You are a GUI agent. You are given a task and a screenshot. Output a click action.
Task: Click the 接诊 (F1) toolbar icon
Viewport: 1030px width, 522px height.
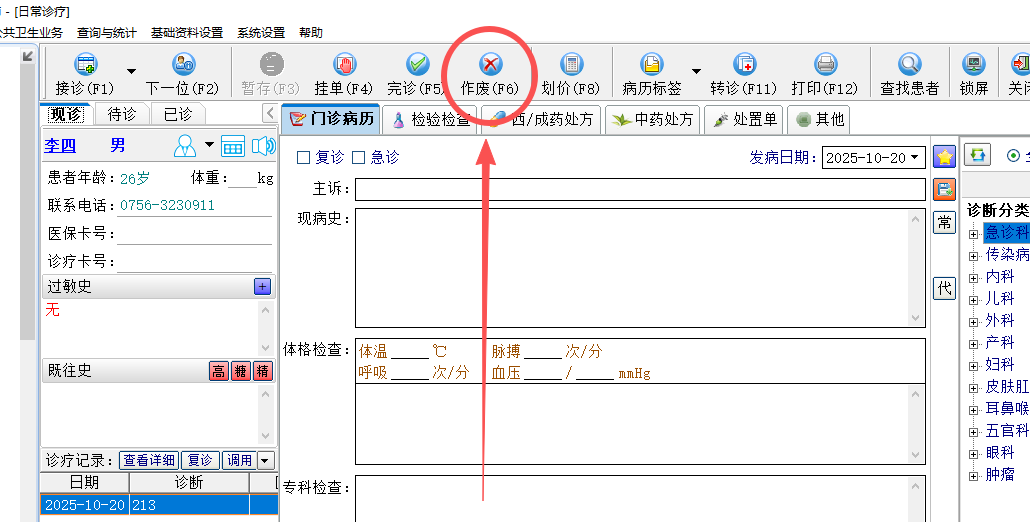click(85, 65)
